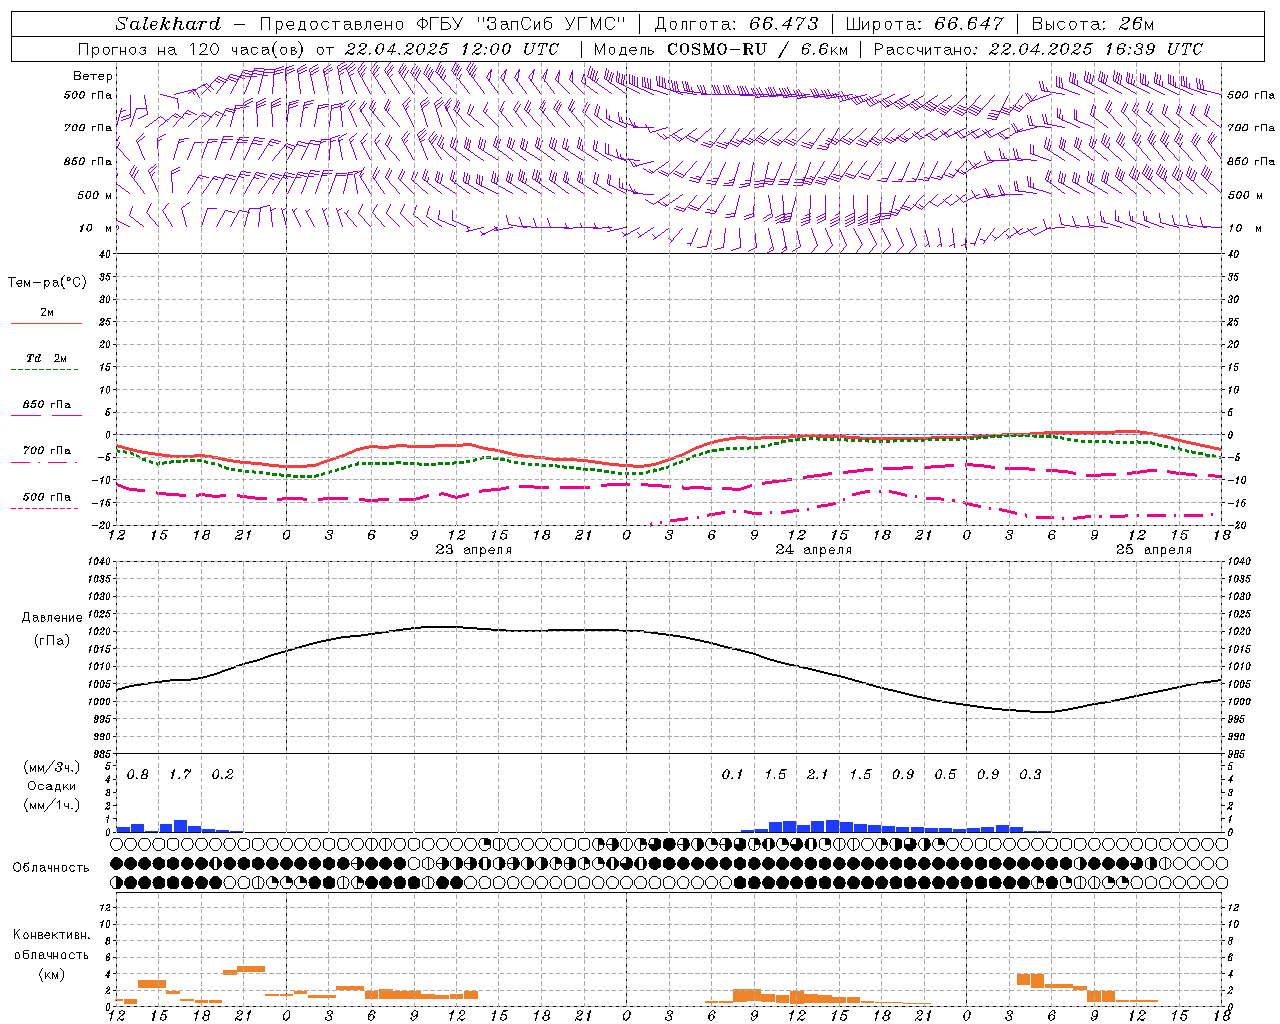Click the "700 гПа" temperature legend dash-dot sample
1280x1024 pixels.
click(45, 462)
